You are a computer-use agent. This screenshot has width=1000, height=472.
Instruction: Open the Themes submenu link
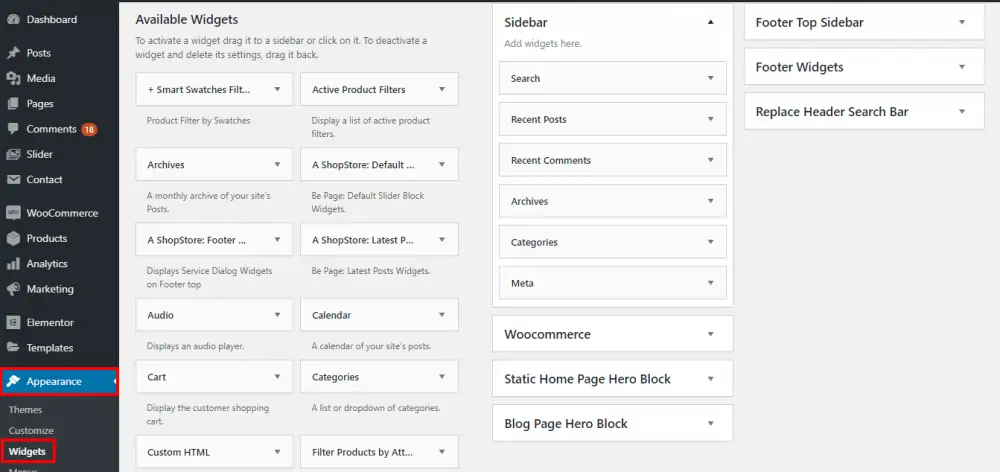click(x=26, y=410)
